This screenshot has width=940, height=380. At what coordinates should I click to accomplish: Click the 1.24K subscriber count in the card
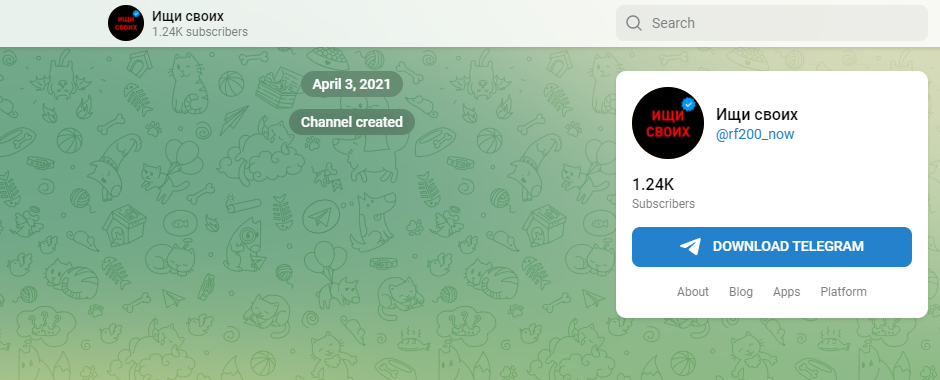tap(653, 185)
